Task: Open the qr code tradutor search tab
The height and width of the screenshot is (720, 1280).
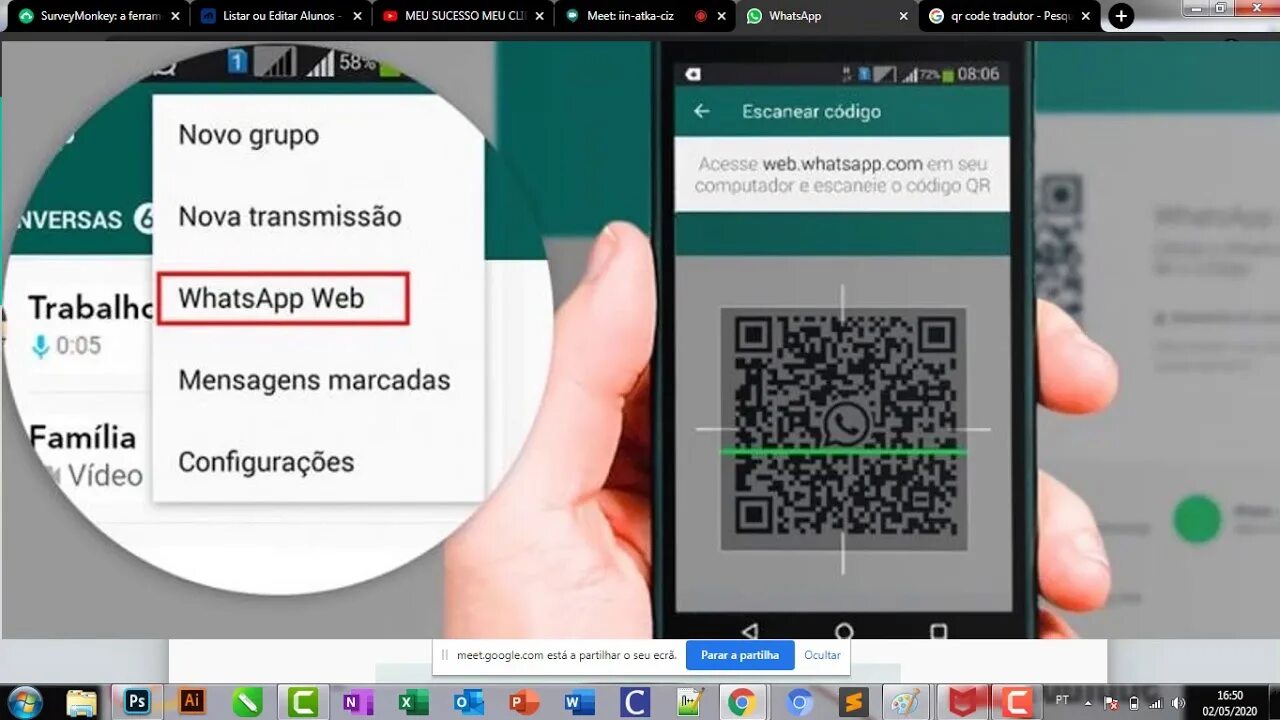Action: [x=1009, y=16]
